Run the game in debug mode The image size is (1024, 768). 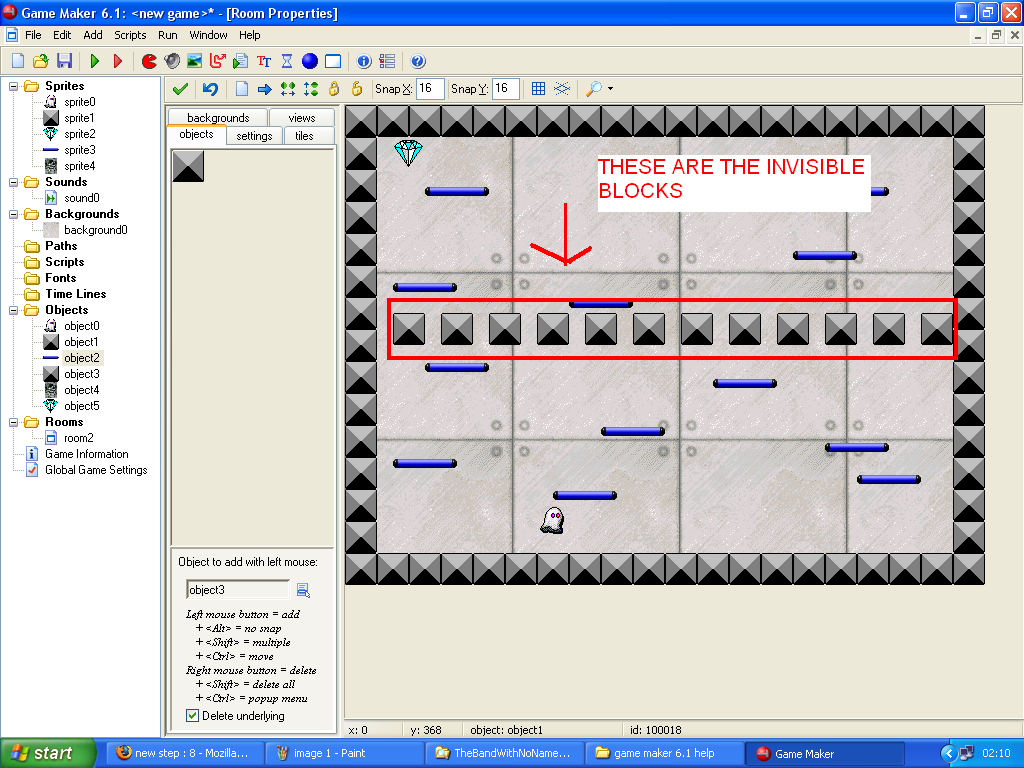click(118, 61)
